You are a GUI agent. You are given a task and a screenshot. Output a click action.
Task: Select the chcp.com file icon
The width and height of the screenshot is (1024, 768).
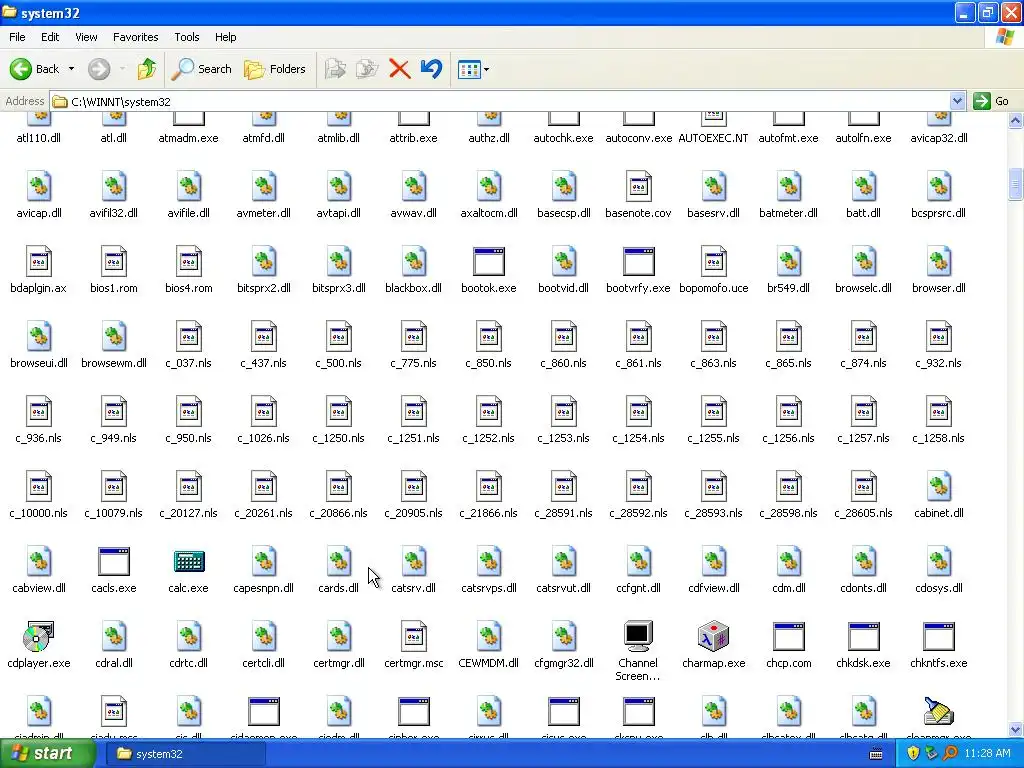788,637
